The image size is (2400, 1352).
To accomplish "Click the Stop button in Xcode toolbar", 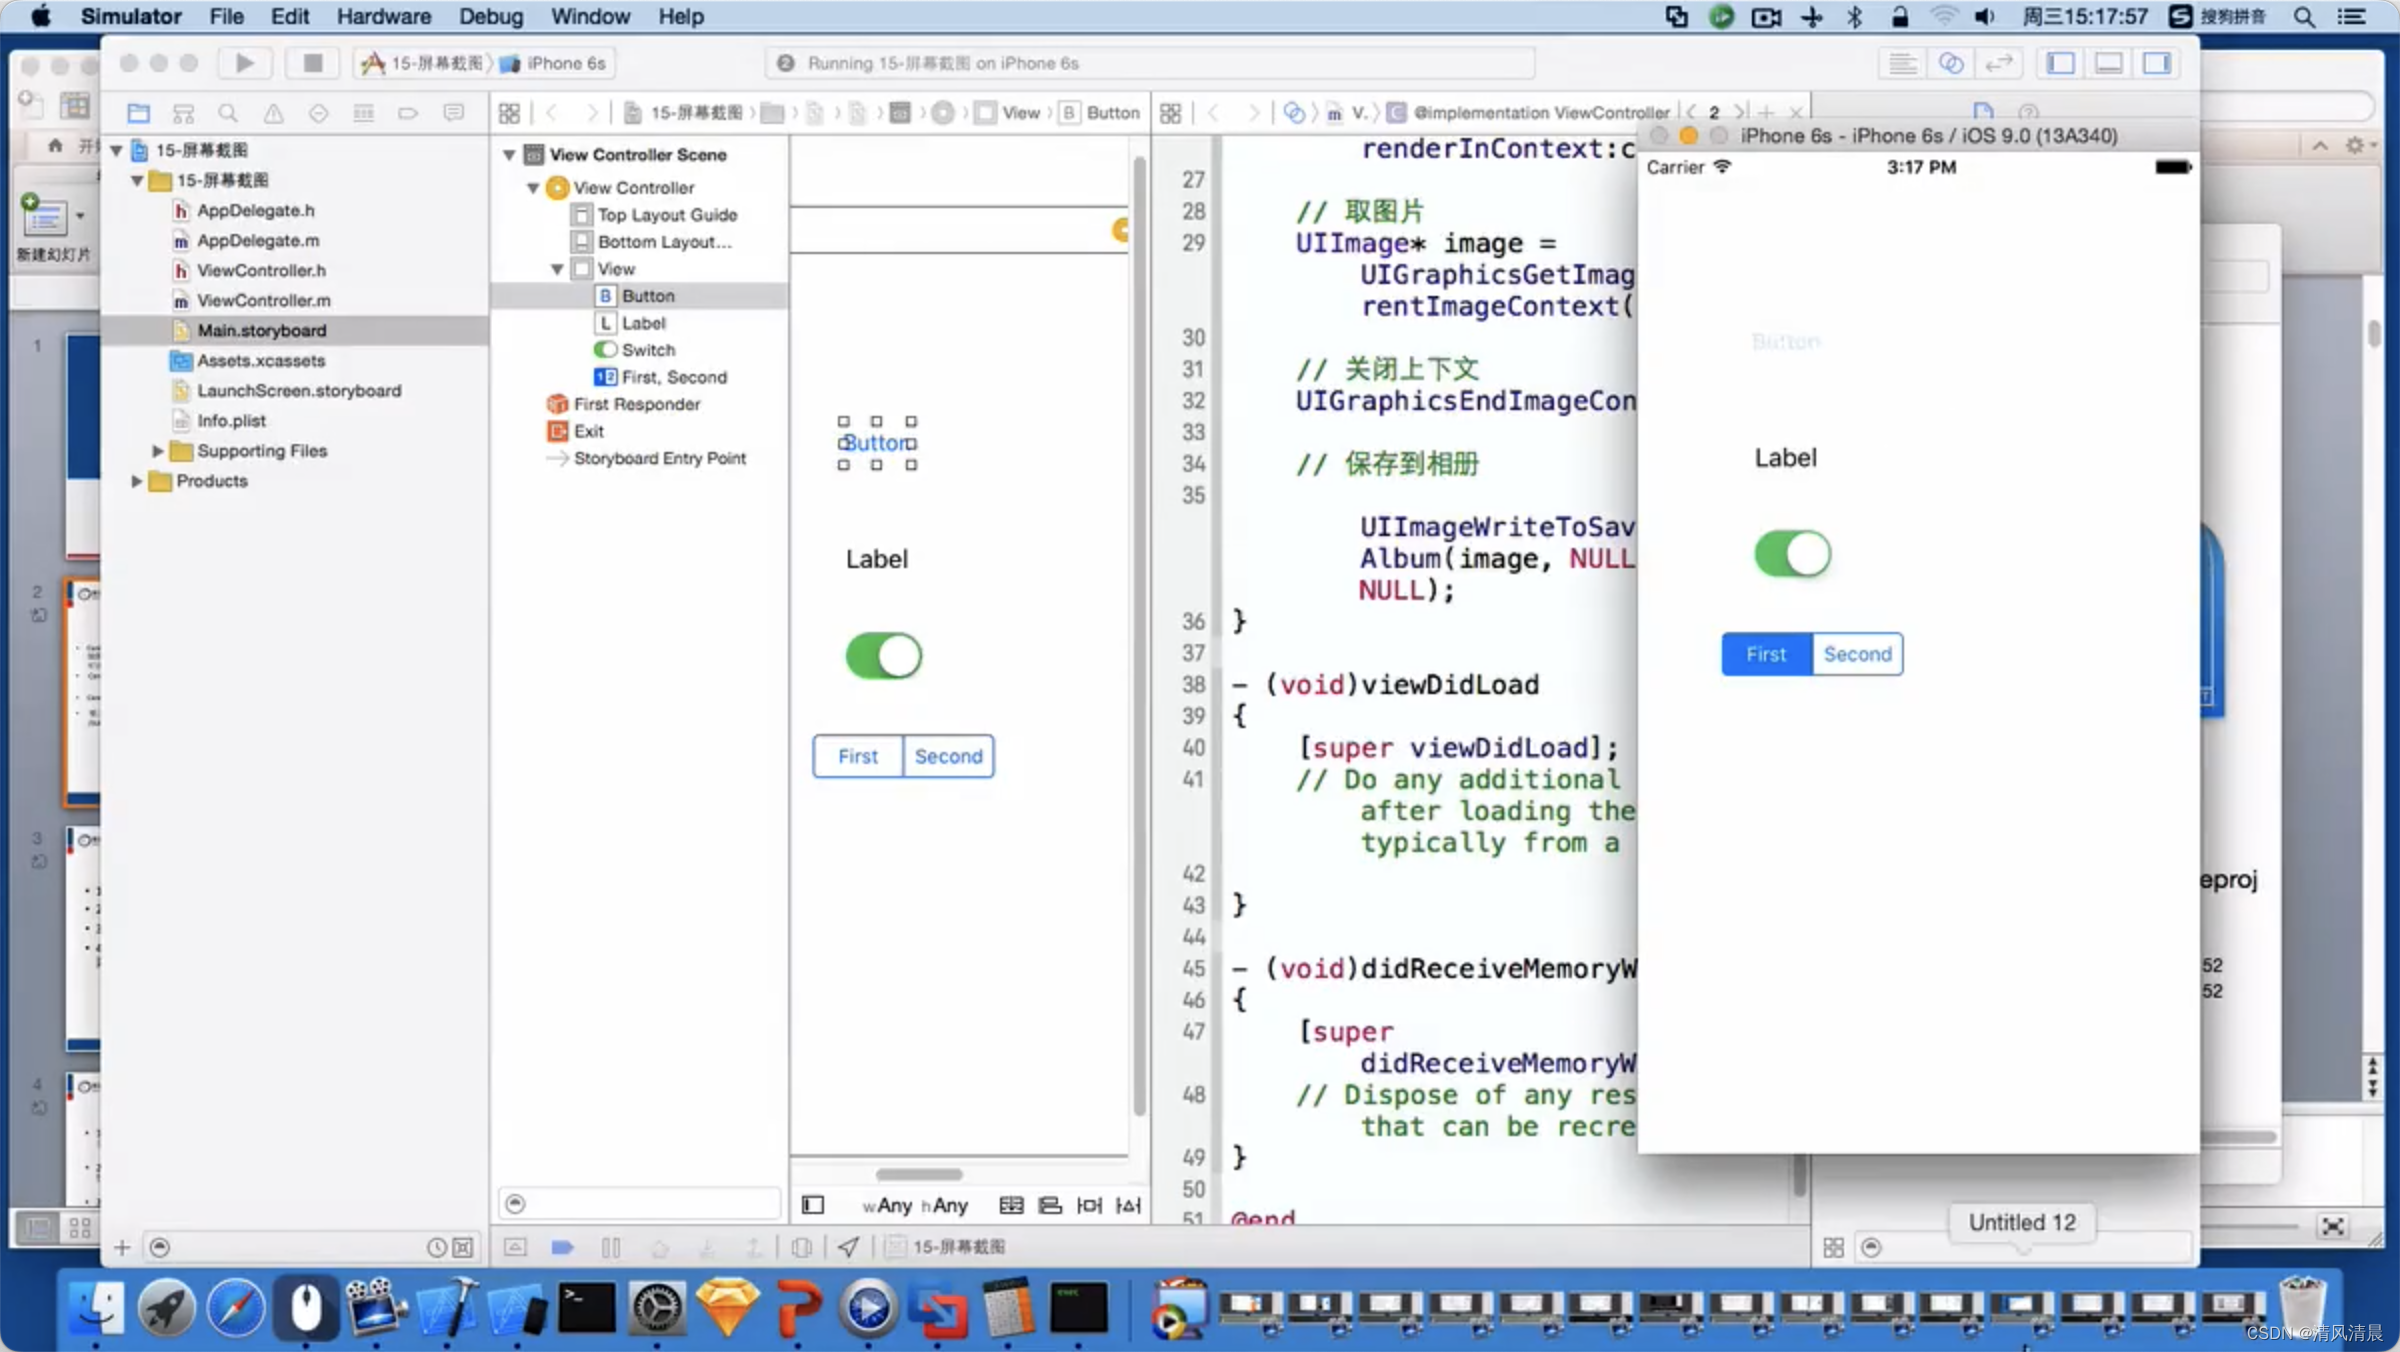I will click(x=312, y=63).
